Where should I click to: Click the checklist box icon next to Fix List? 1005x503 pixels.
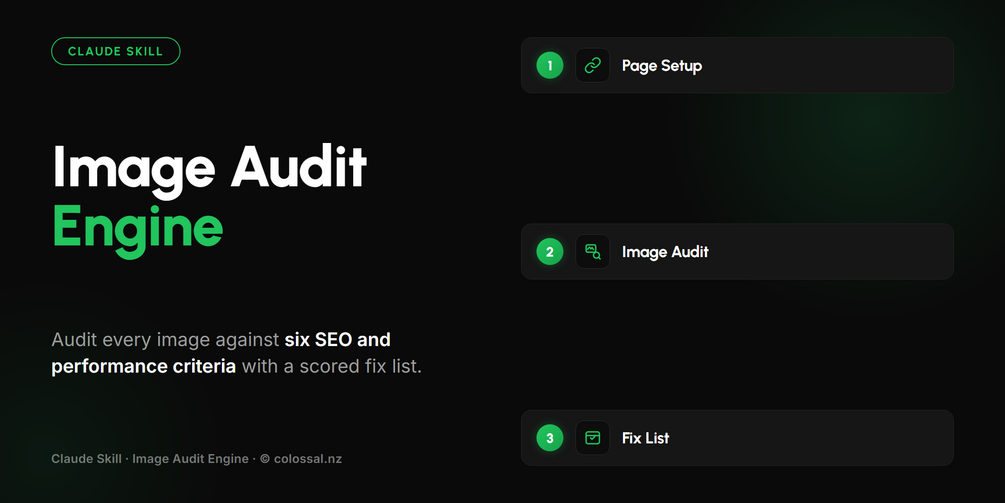coord(592,438)
